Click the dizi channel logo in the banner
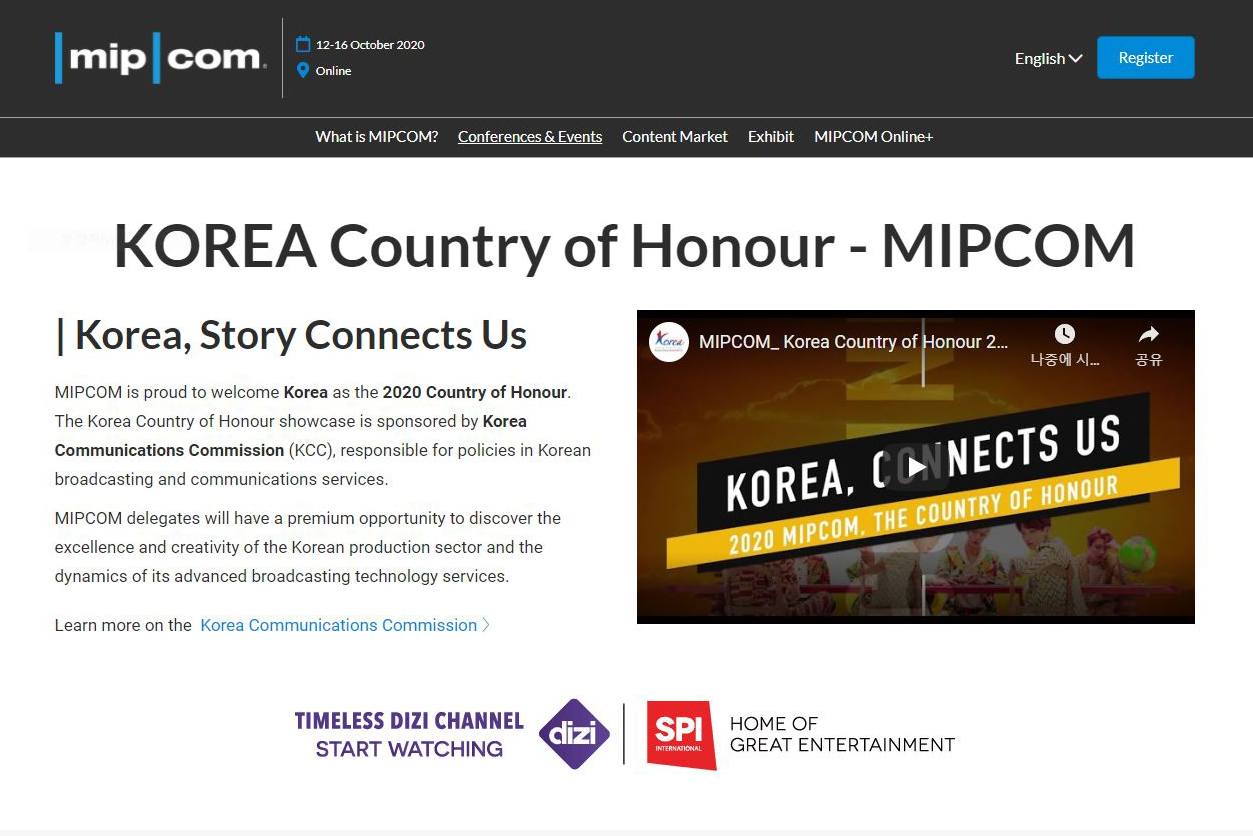The height and width of the screenshot is (836, 1253). (x=575, y=734)
